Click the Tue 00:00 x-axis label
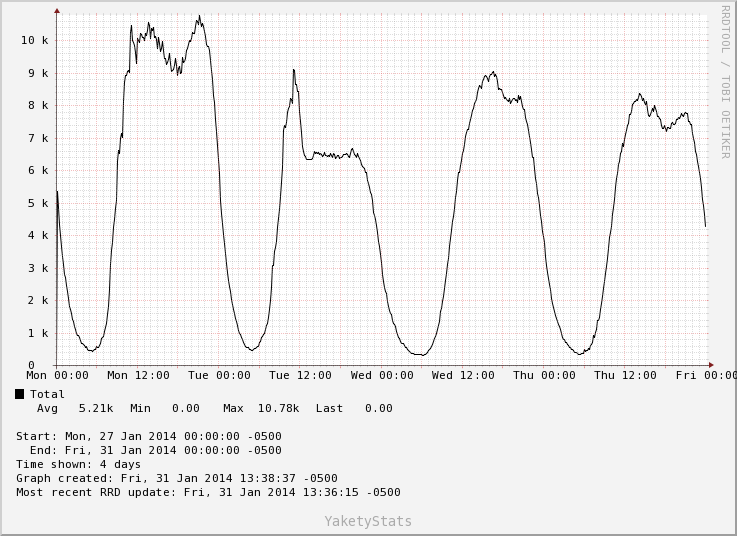 220,376
